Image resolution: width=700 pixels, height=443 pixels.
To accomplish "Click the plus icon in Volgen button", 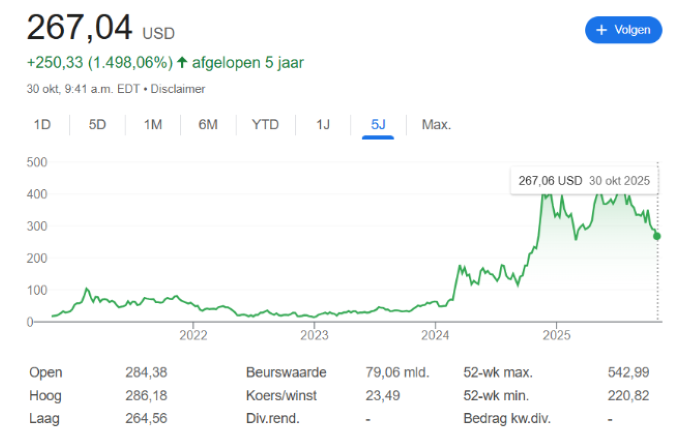I will pos(601,30).
